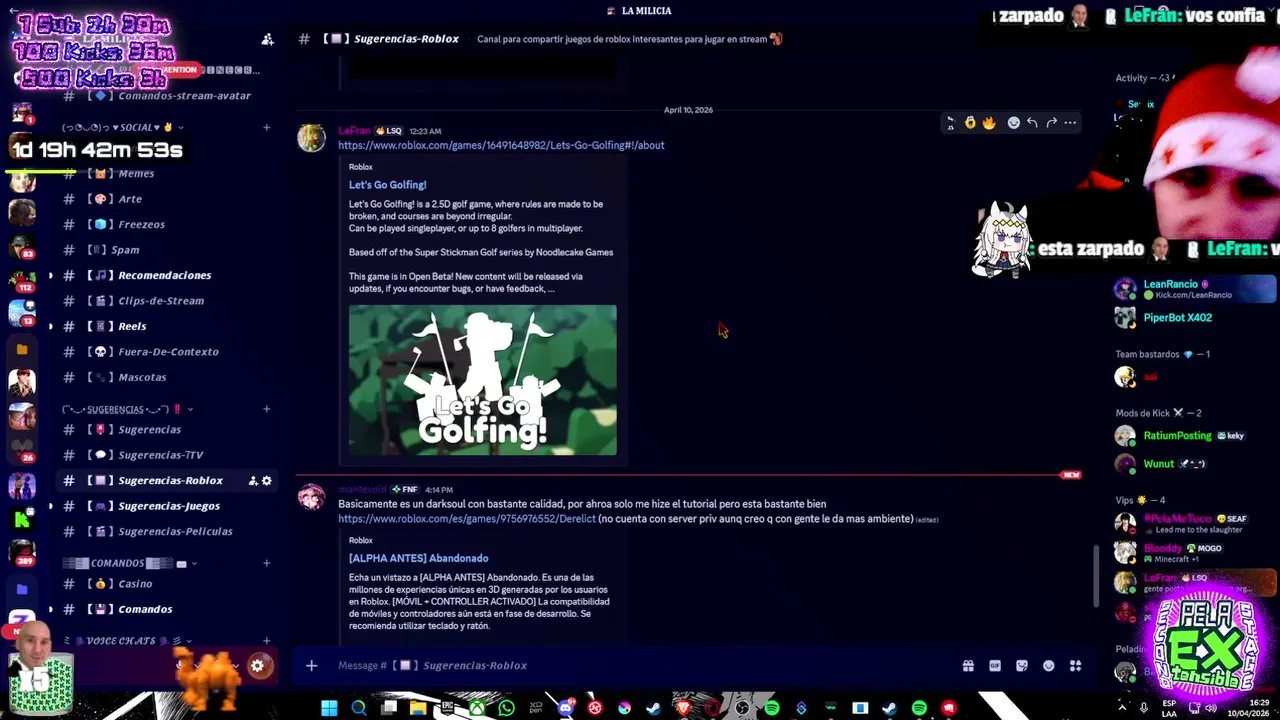Open Edit Channel gear for Sugerencias-Roblox
The height and width of the screenshot is (720, 1280).
tap(267, 481)
